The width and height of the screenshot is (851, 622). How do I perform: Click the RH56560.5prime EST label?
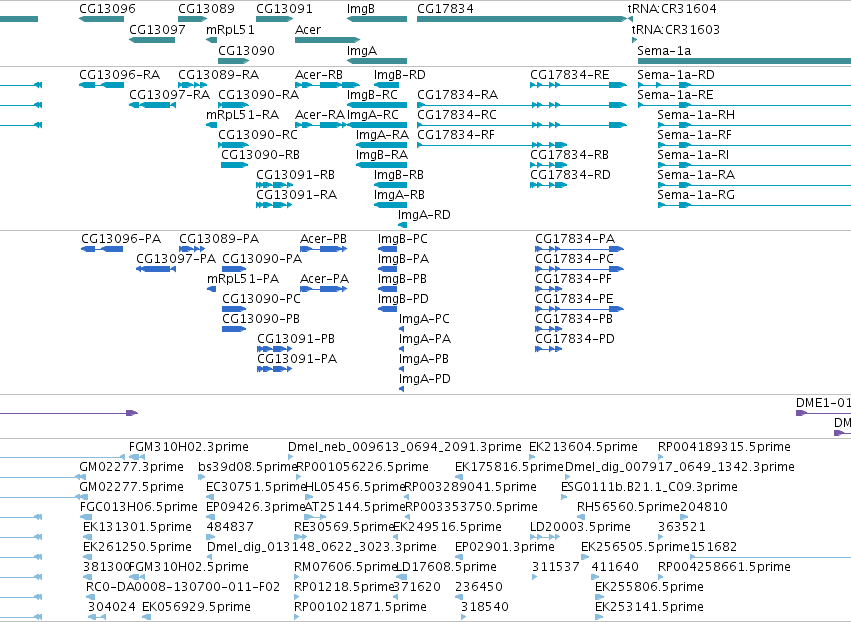point(628,507)
